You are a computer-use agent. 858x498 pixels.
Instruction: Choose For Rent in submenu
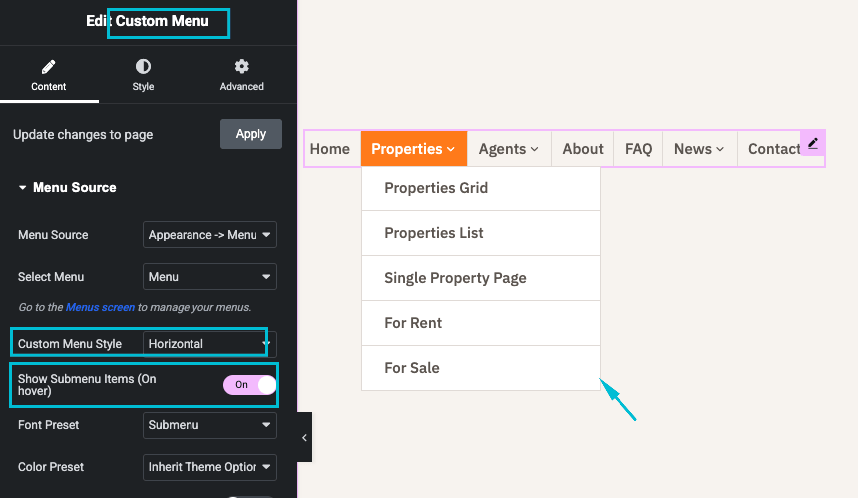[413, 323]
